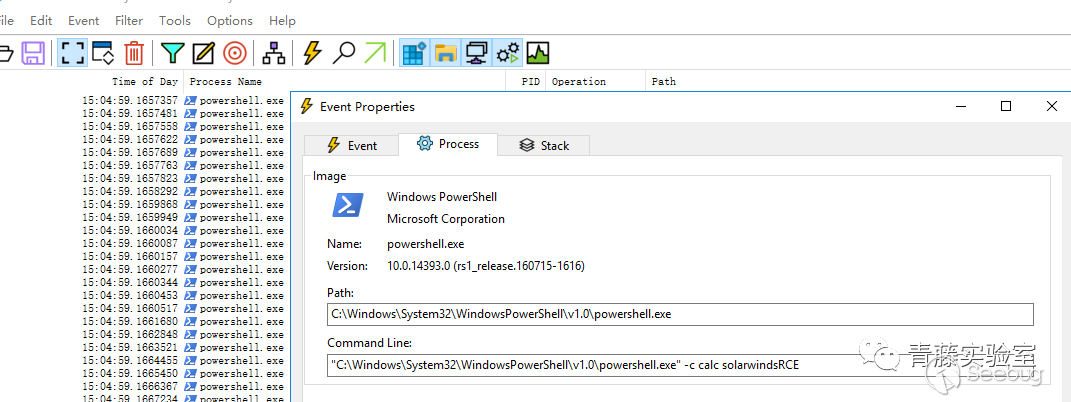Click the PID column header
This screenshot has width=1071, height=402.
pyautogui.click(x=531, y=81)
